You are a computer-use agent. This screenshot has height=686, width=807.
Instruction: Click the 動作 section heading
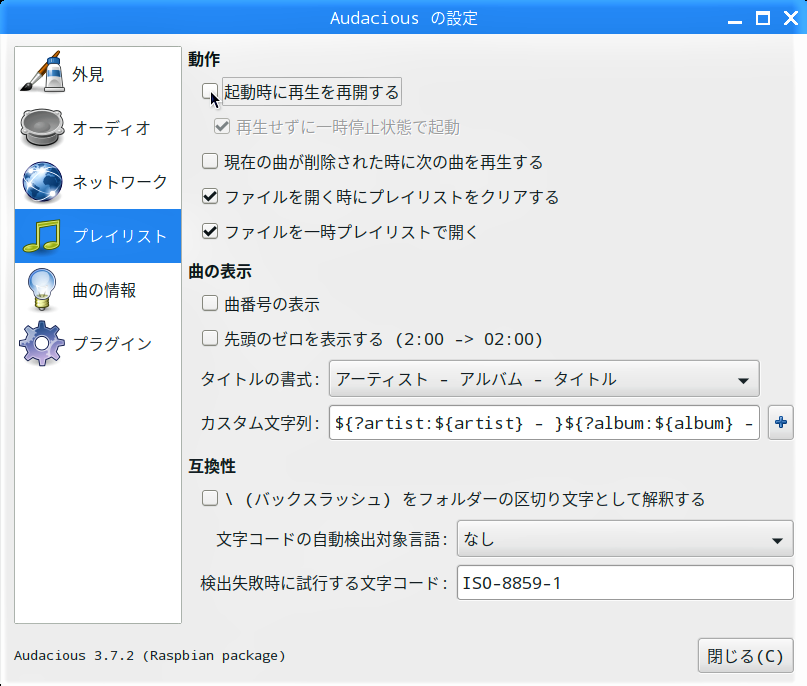coord(204,59)
